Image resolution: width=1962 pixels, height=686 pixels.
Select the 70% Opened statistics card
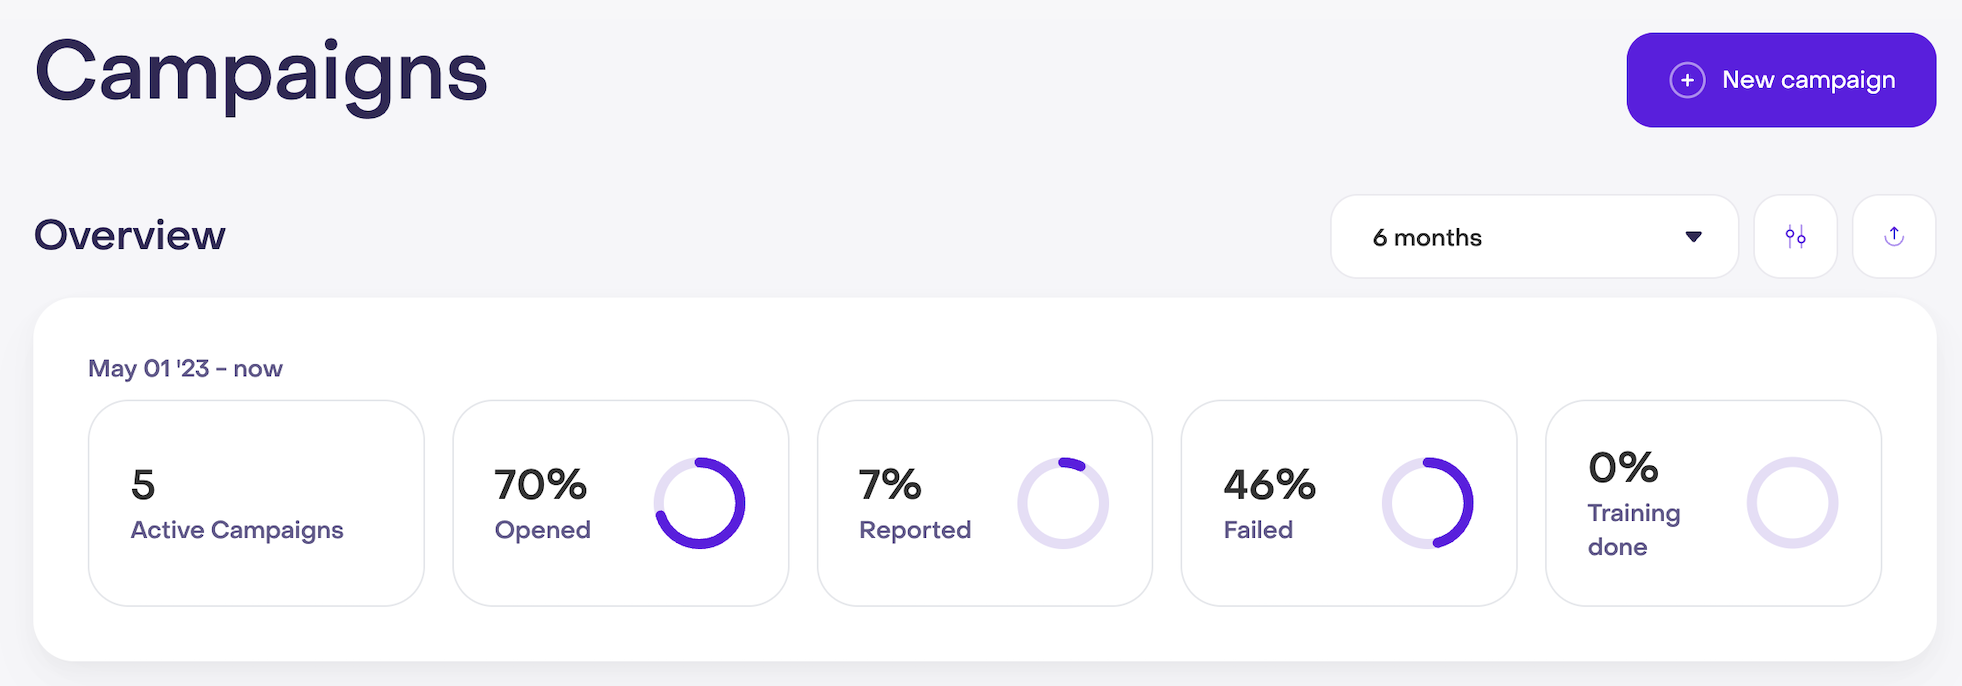pos(620,503)
